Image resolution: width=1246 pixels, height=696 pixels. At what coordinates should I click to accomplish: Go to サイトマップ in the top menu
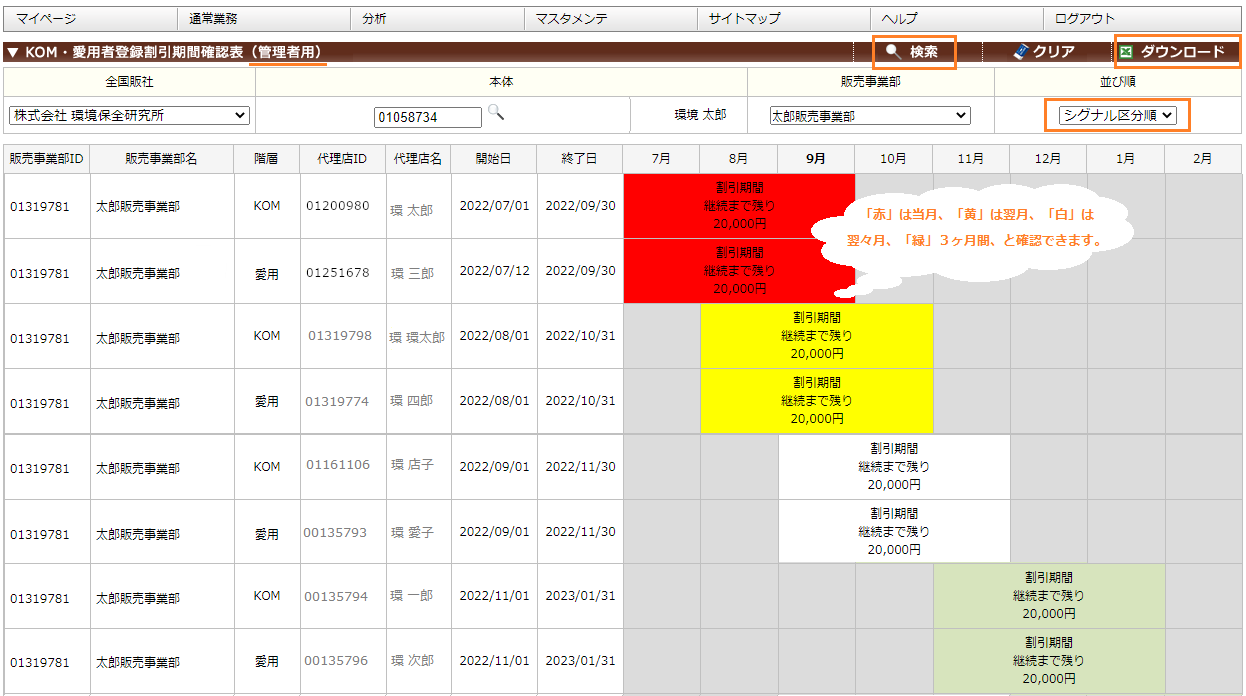tap(744, 18)
